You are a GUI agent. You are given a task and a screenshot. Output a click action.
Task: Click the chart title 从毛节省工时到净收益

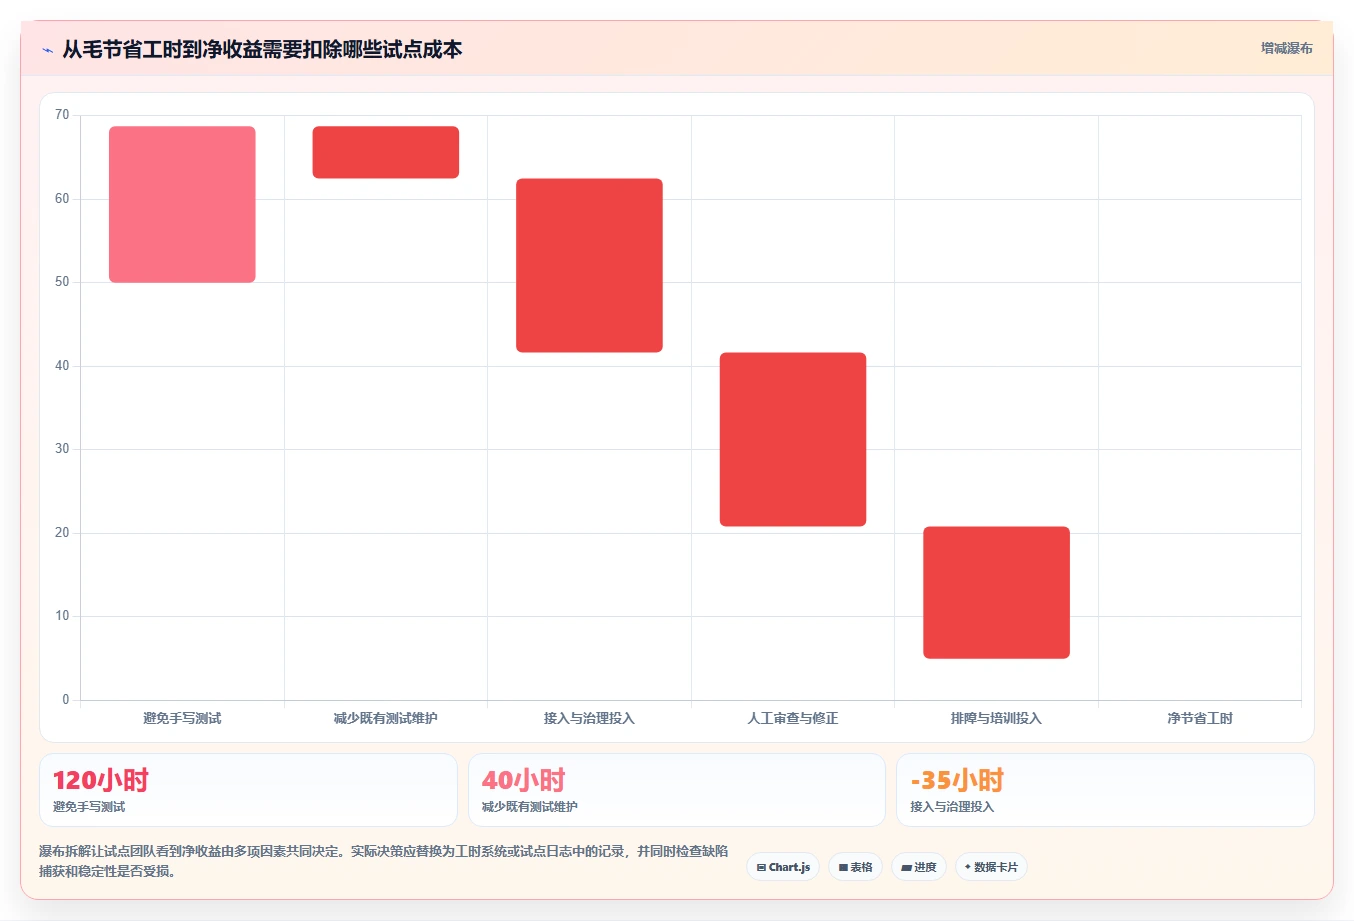pos(262,49)
